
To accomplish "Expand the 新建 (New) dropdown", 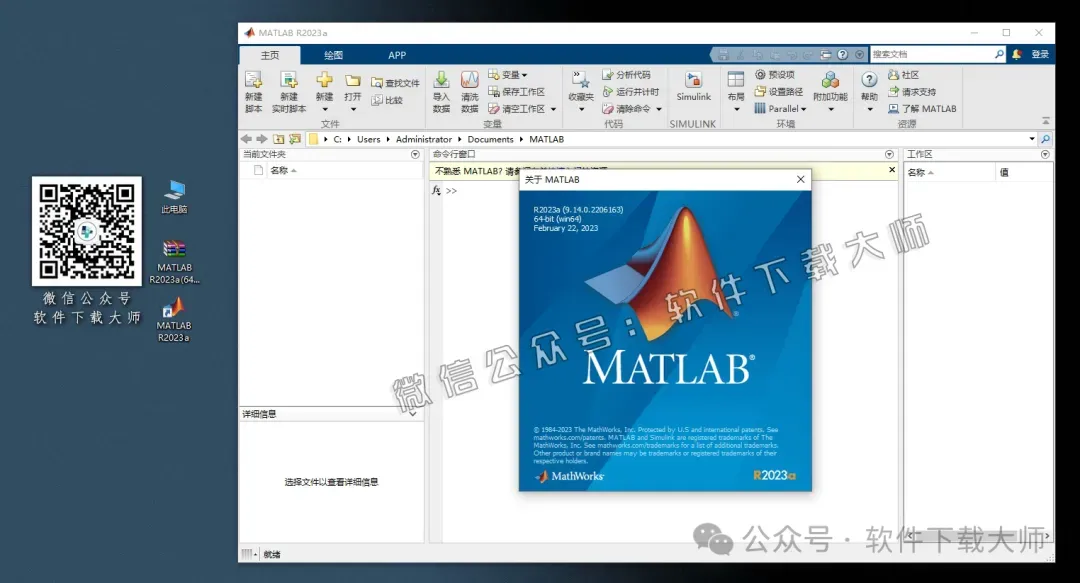I will click(324, 109).
